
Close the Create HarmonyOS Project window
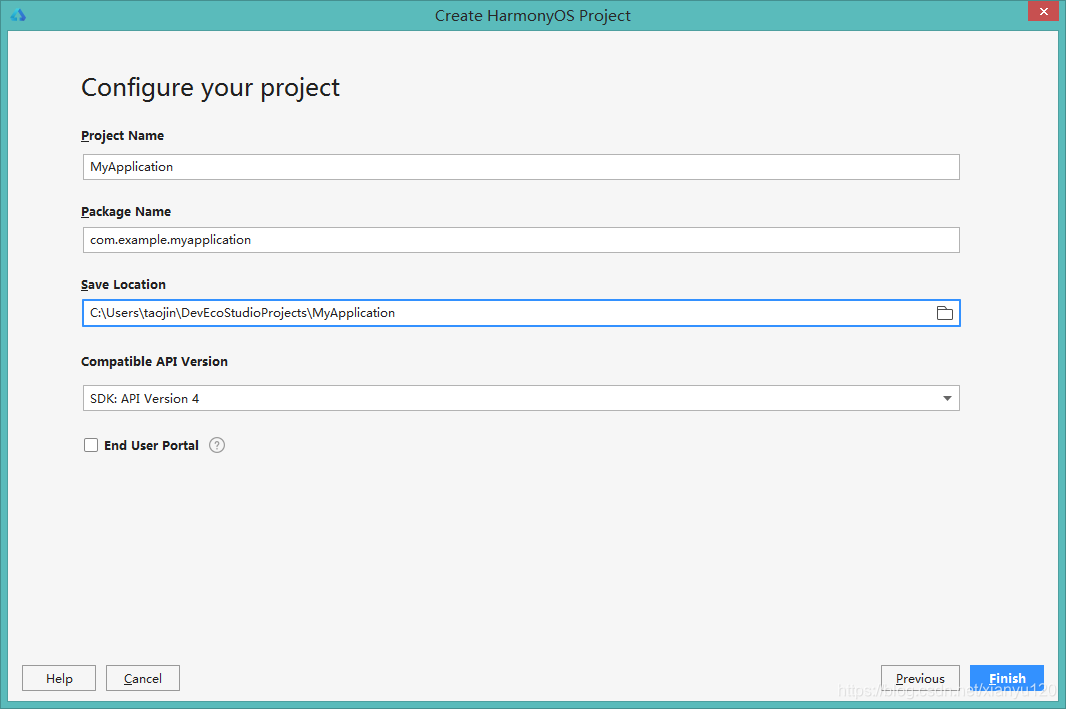[x=1044, y=12]
